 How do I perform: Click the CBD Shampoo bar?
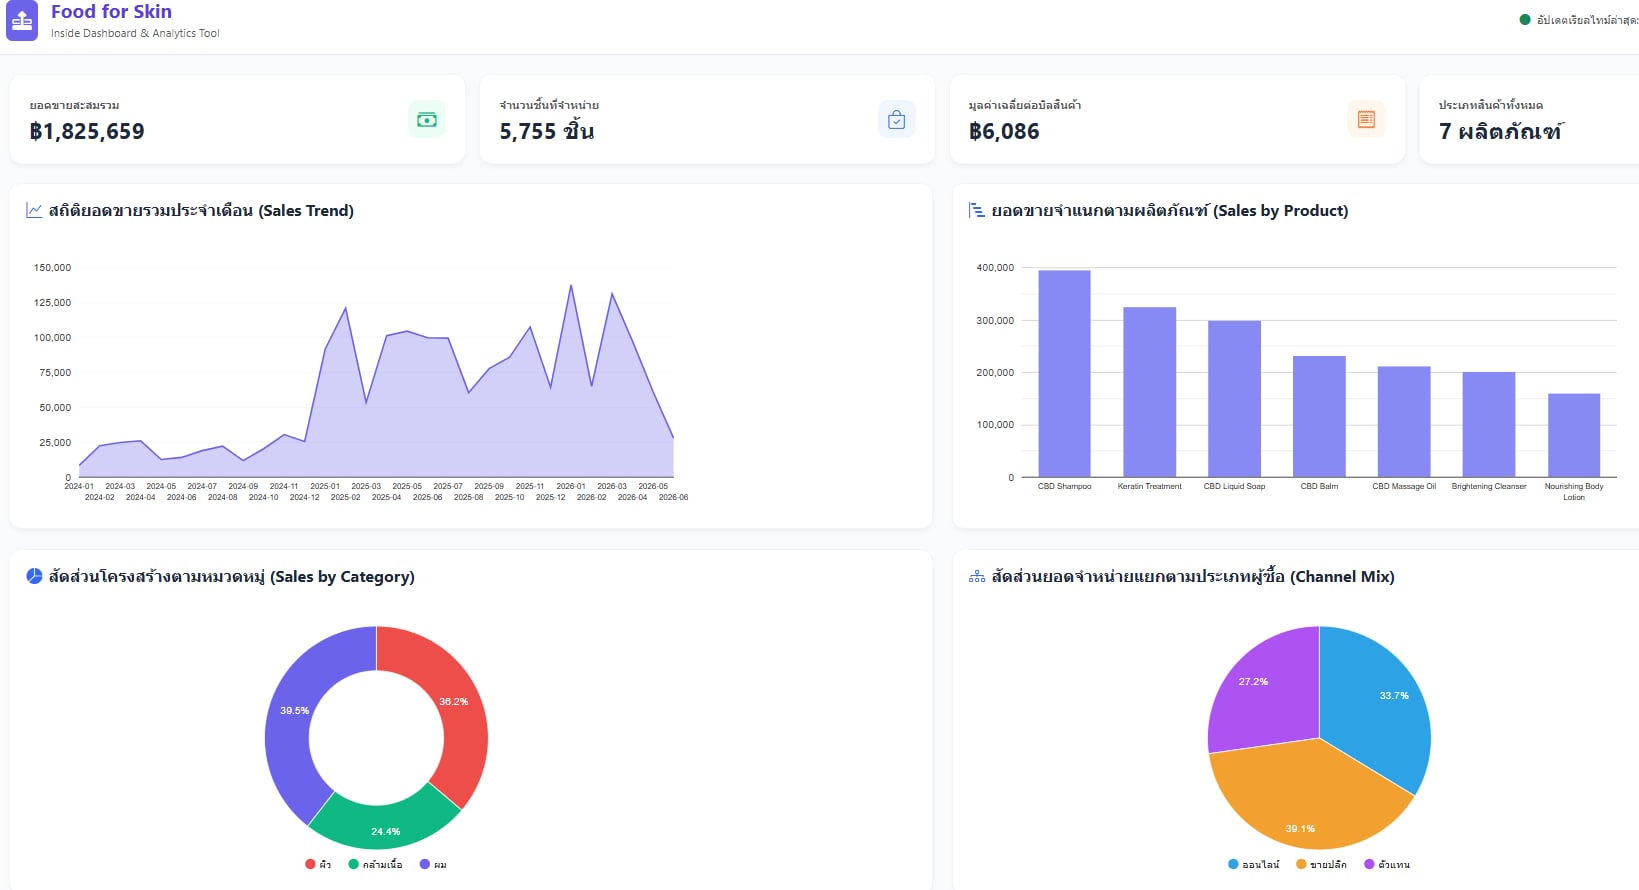click(1064, 373)
